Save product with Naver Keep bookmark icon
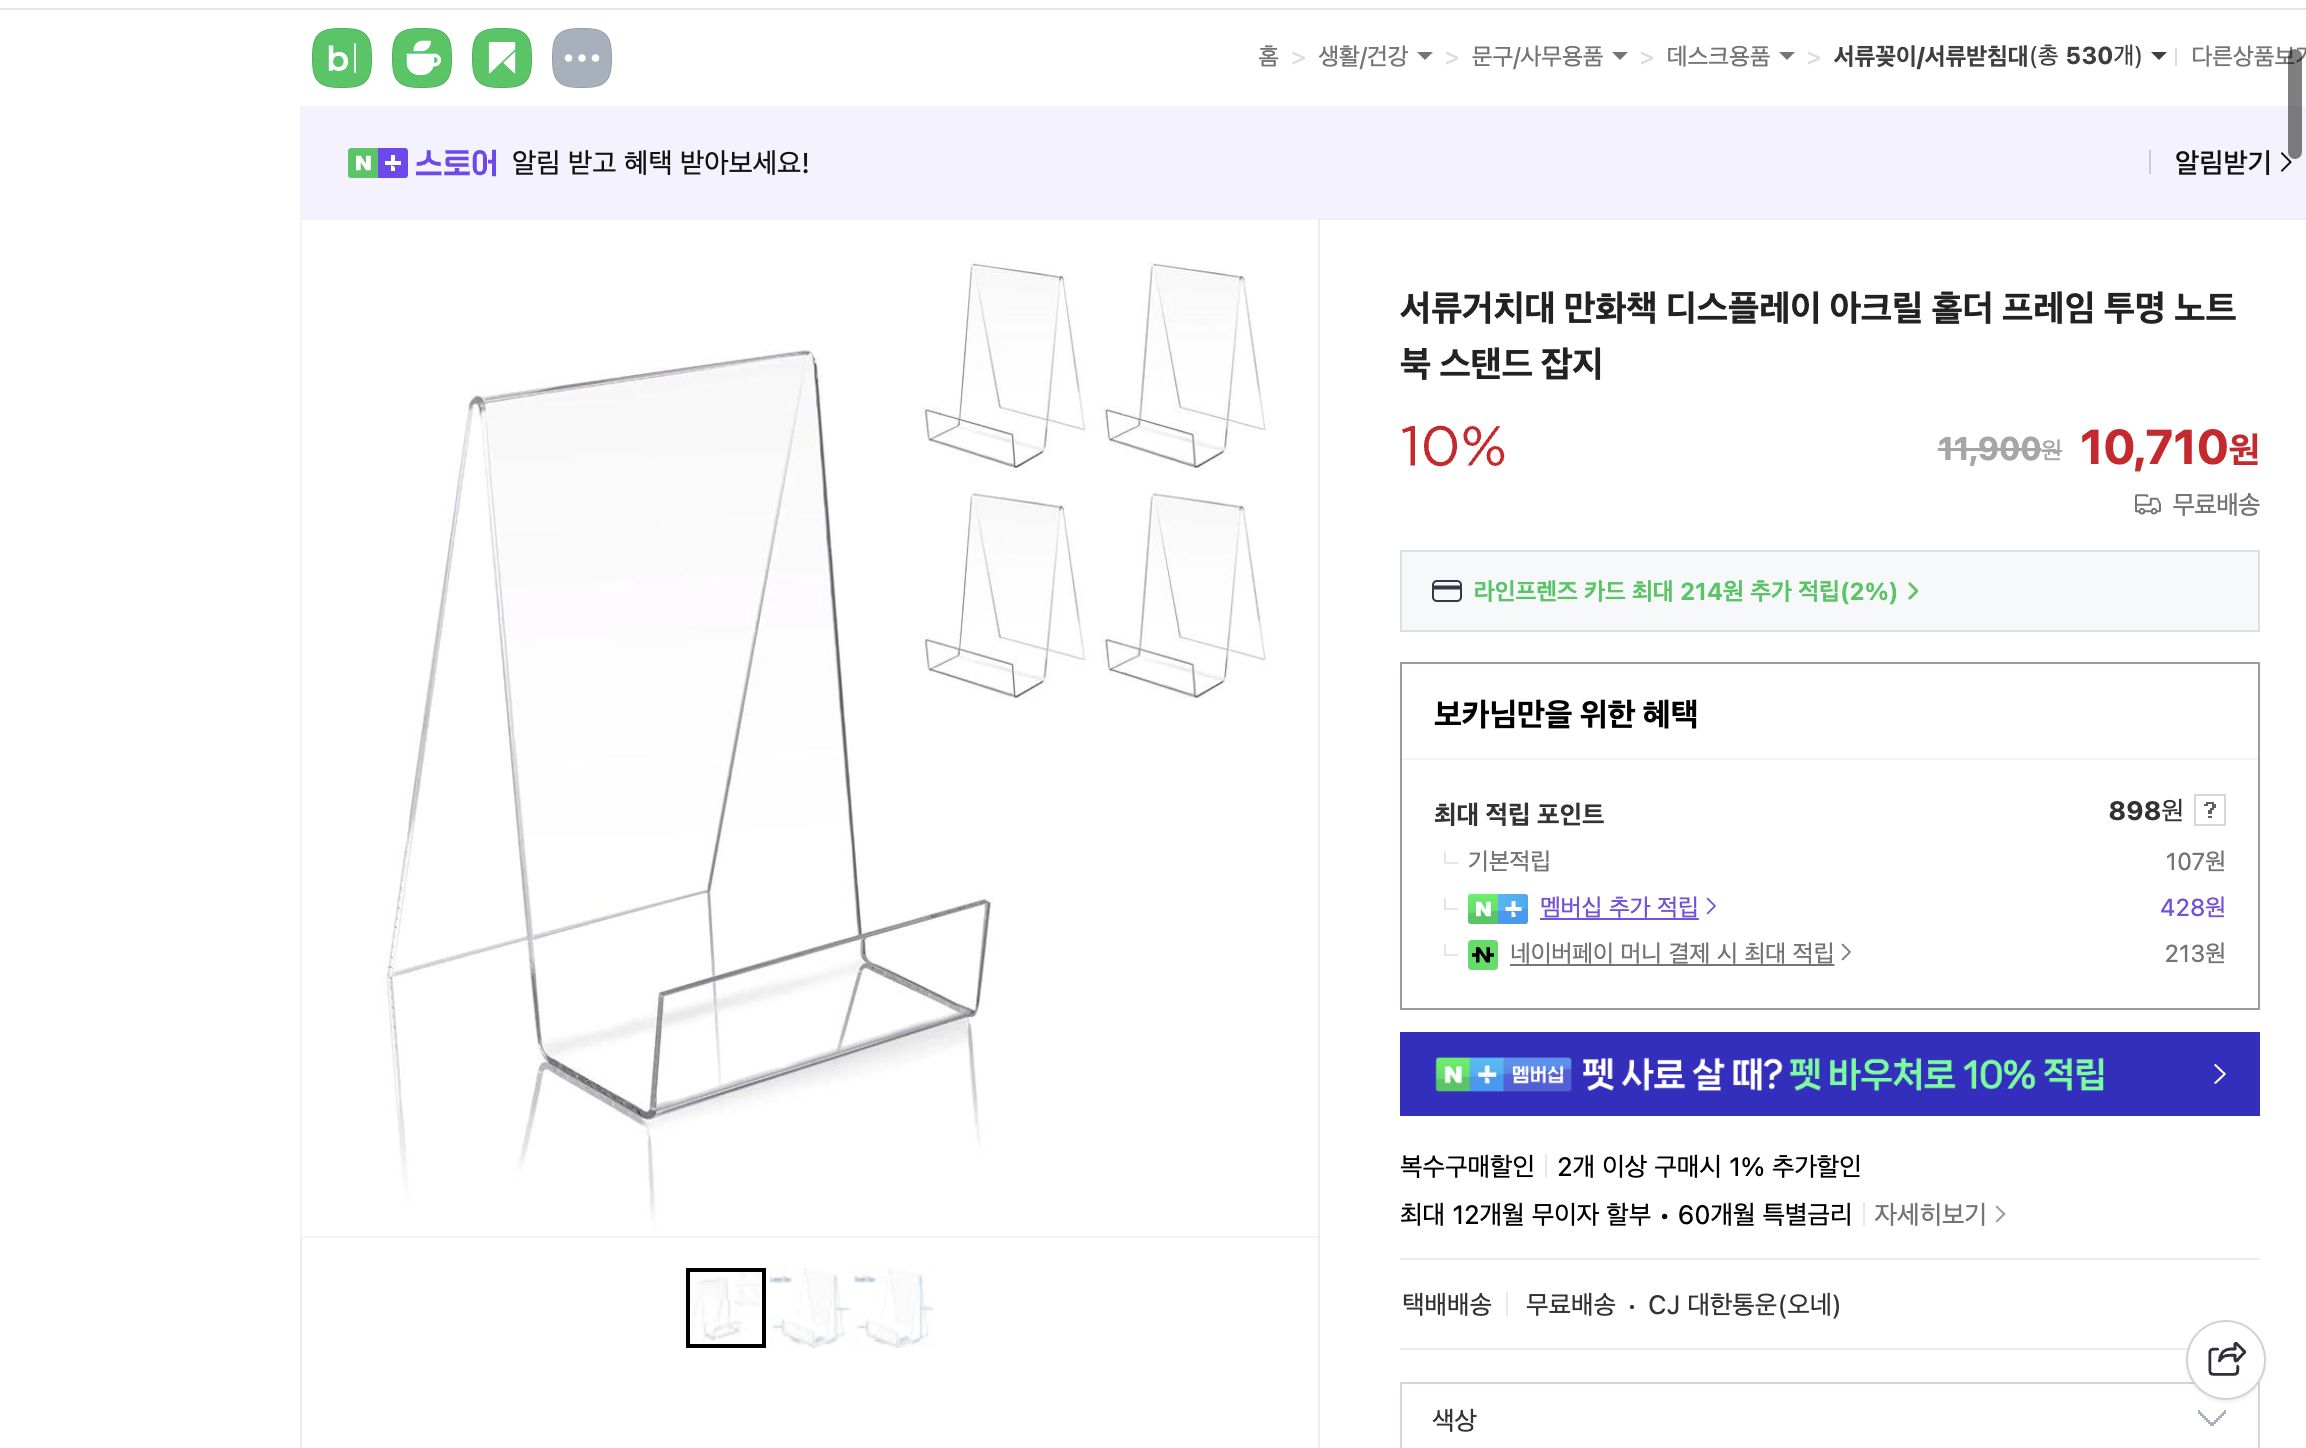The width and height of the screenshot is (2306, 1448). 502,57
